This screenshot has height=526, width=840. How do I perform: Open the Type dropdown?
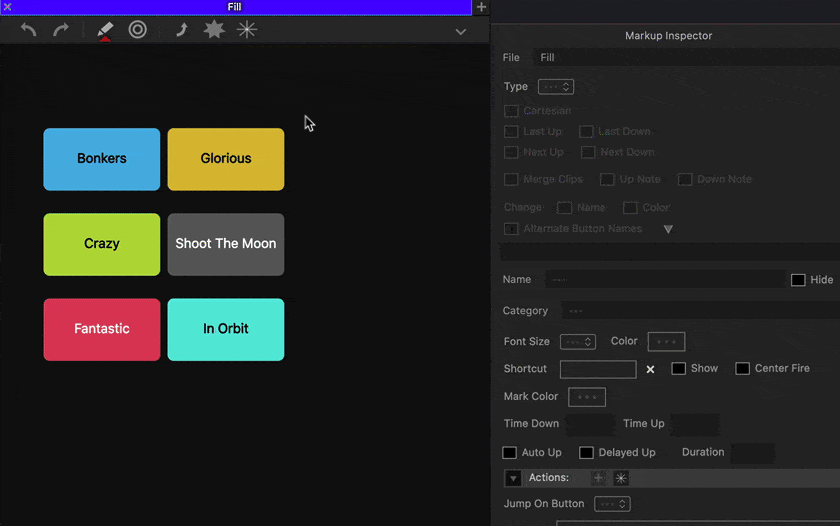pyautogui.click(x=556, y=87)
